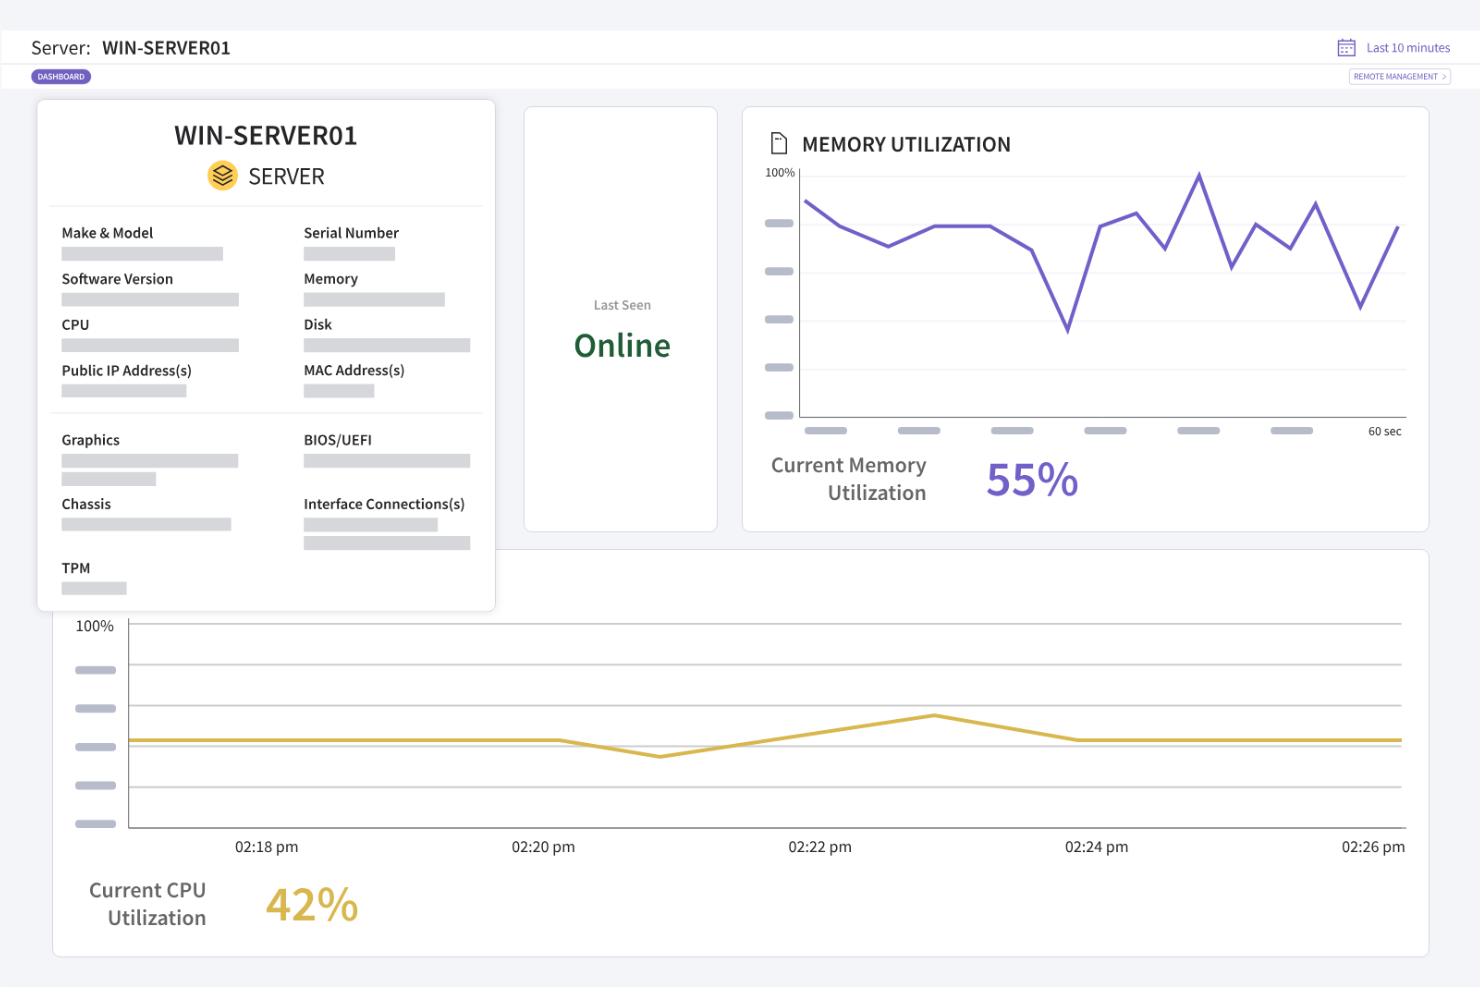Viewport: 1480px width, 987px height.
Task: Click the WIN-SERVER01 title in the header
Action: click(x=166, y=48)
